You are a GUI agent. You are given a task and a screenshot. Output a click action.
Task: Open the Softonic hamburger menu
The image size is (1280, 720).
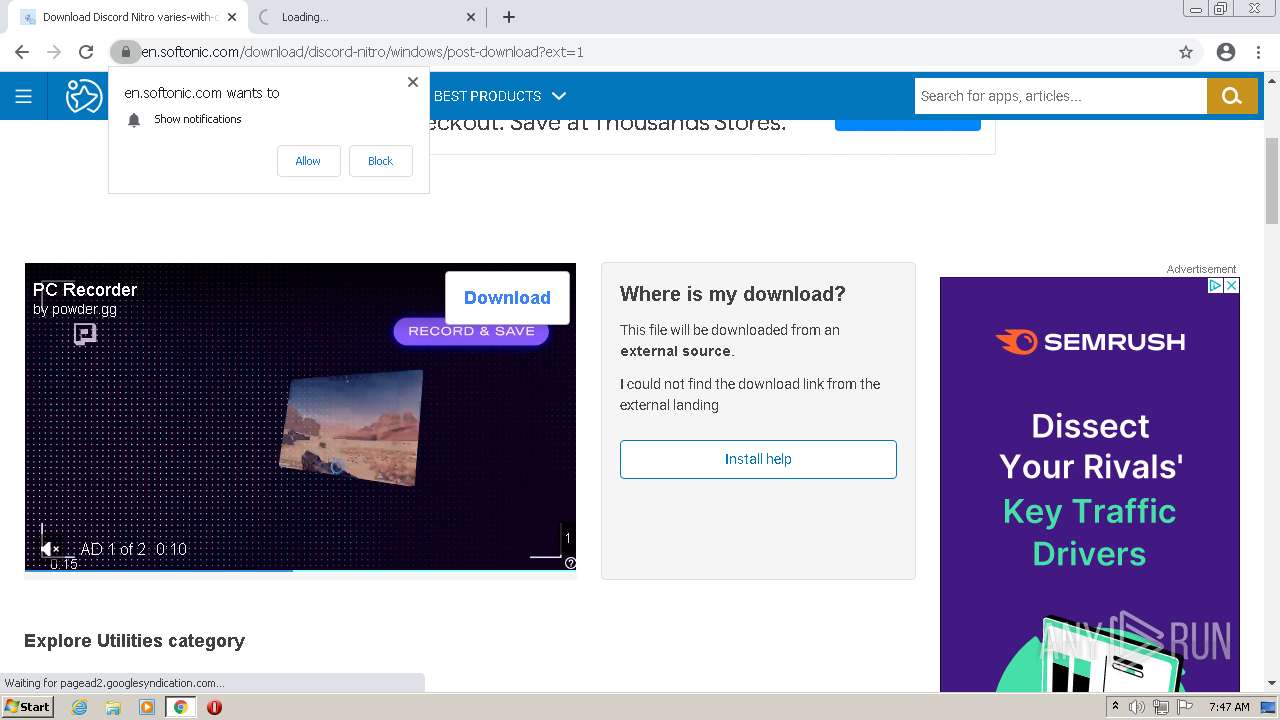click(x=23, y=96)
